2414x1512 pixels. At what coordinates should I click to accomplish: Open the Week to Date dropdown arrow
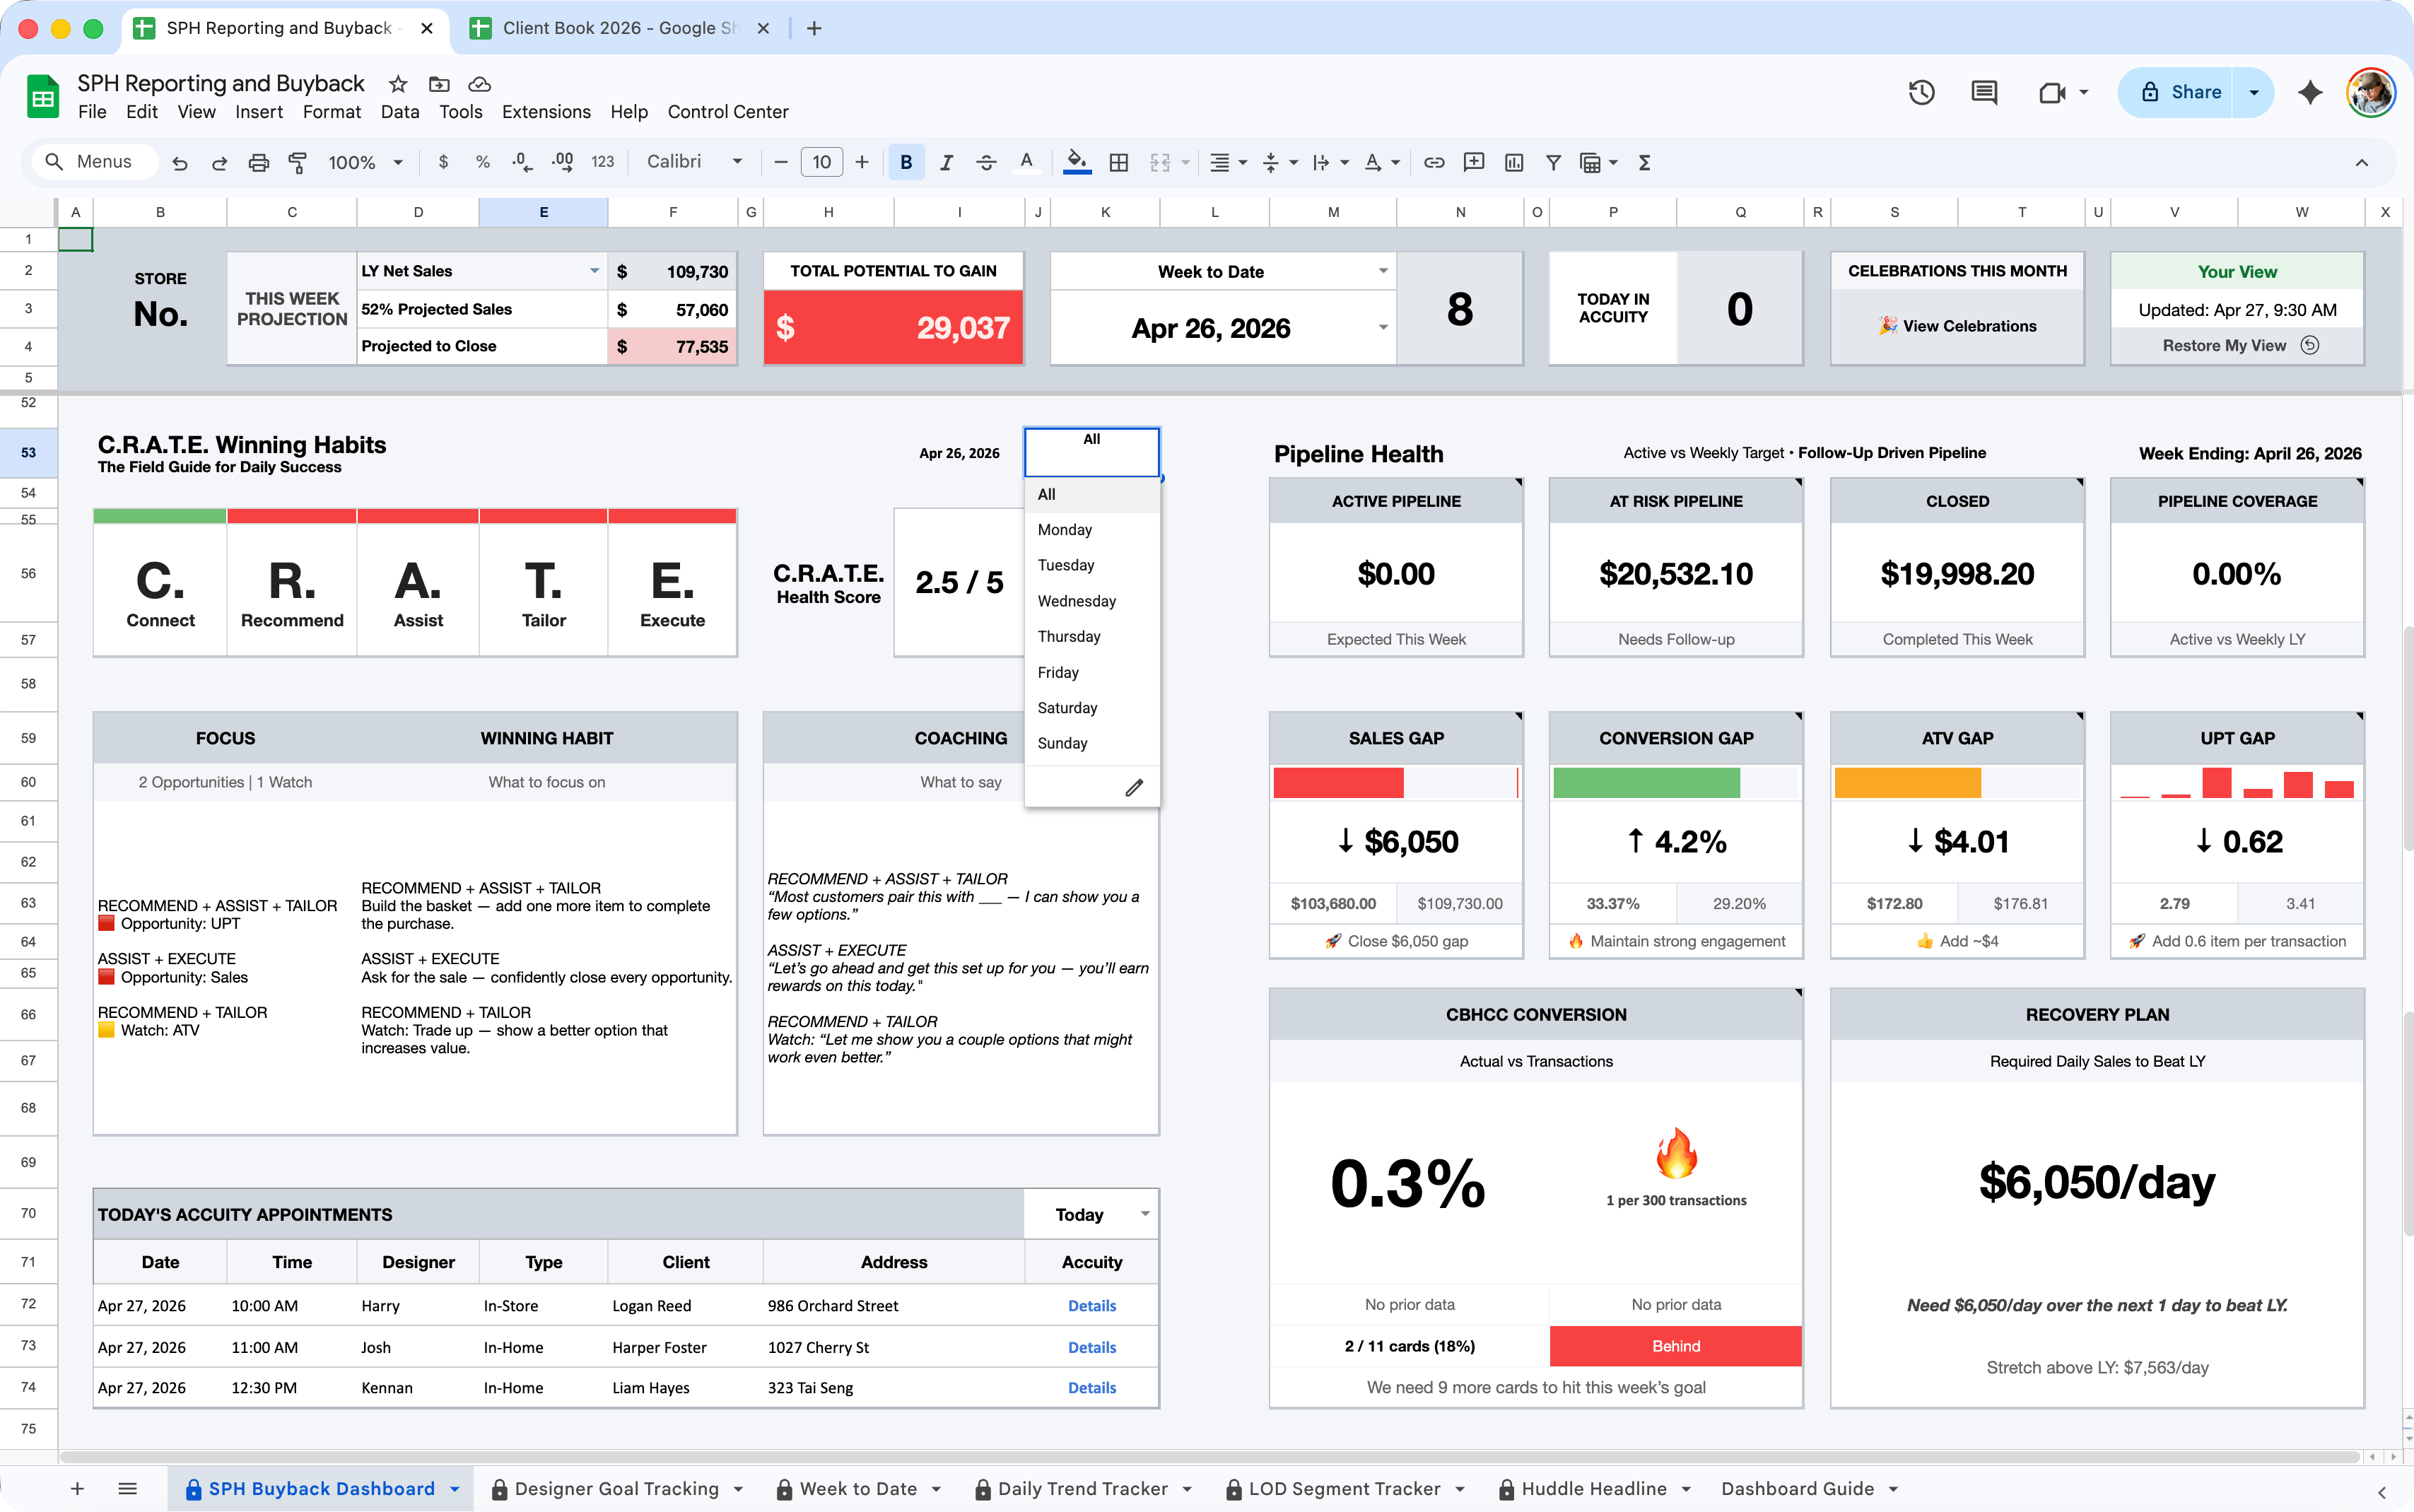[1383, 271]
